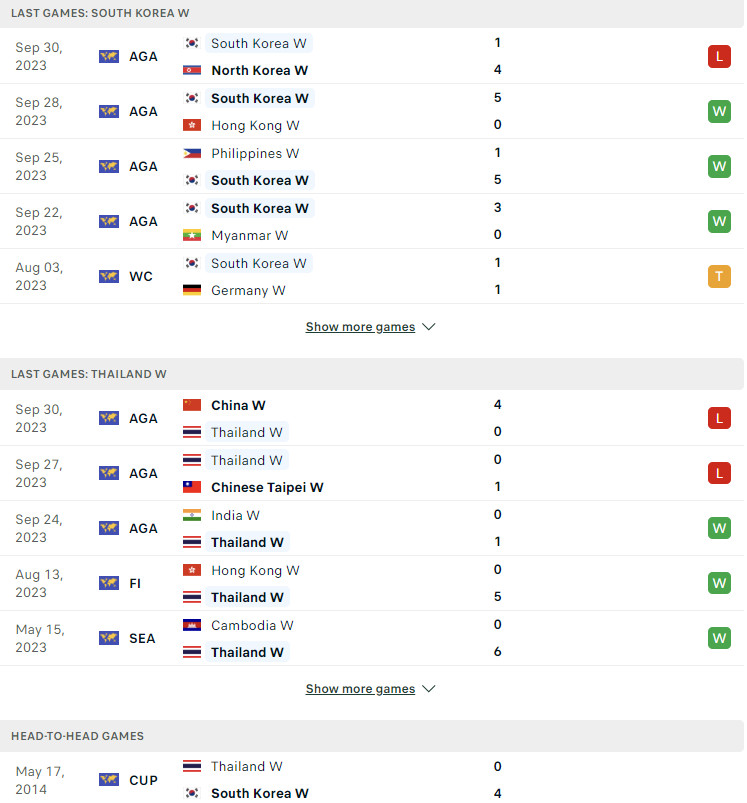Click the chevron beside the Thailand Show more games link
The width and height of the screenshot is (747, 803).
(429, 689)
